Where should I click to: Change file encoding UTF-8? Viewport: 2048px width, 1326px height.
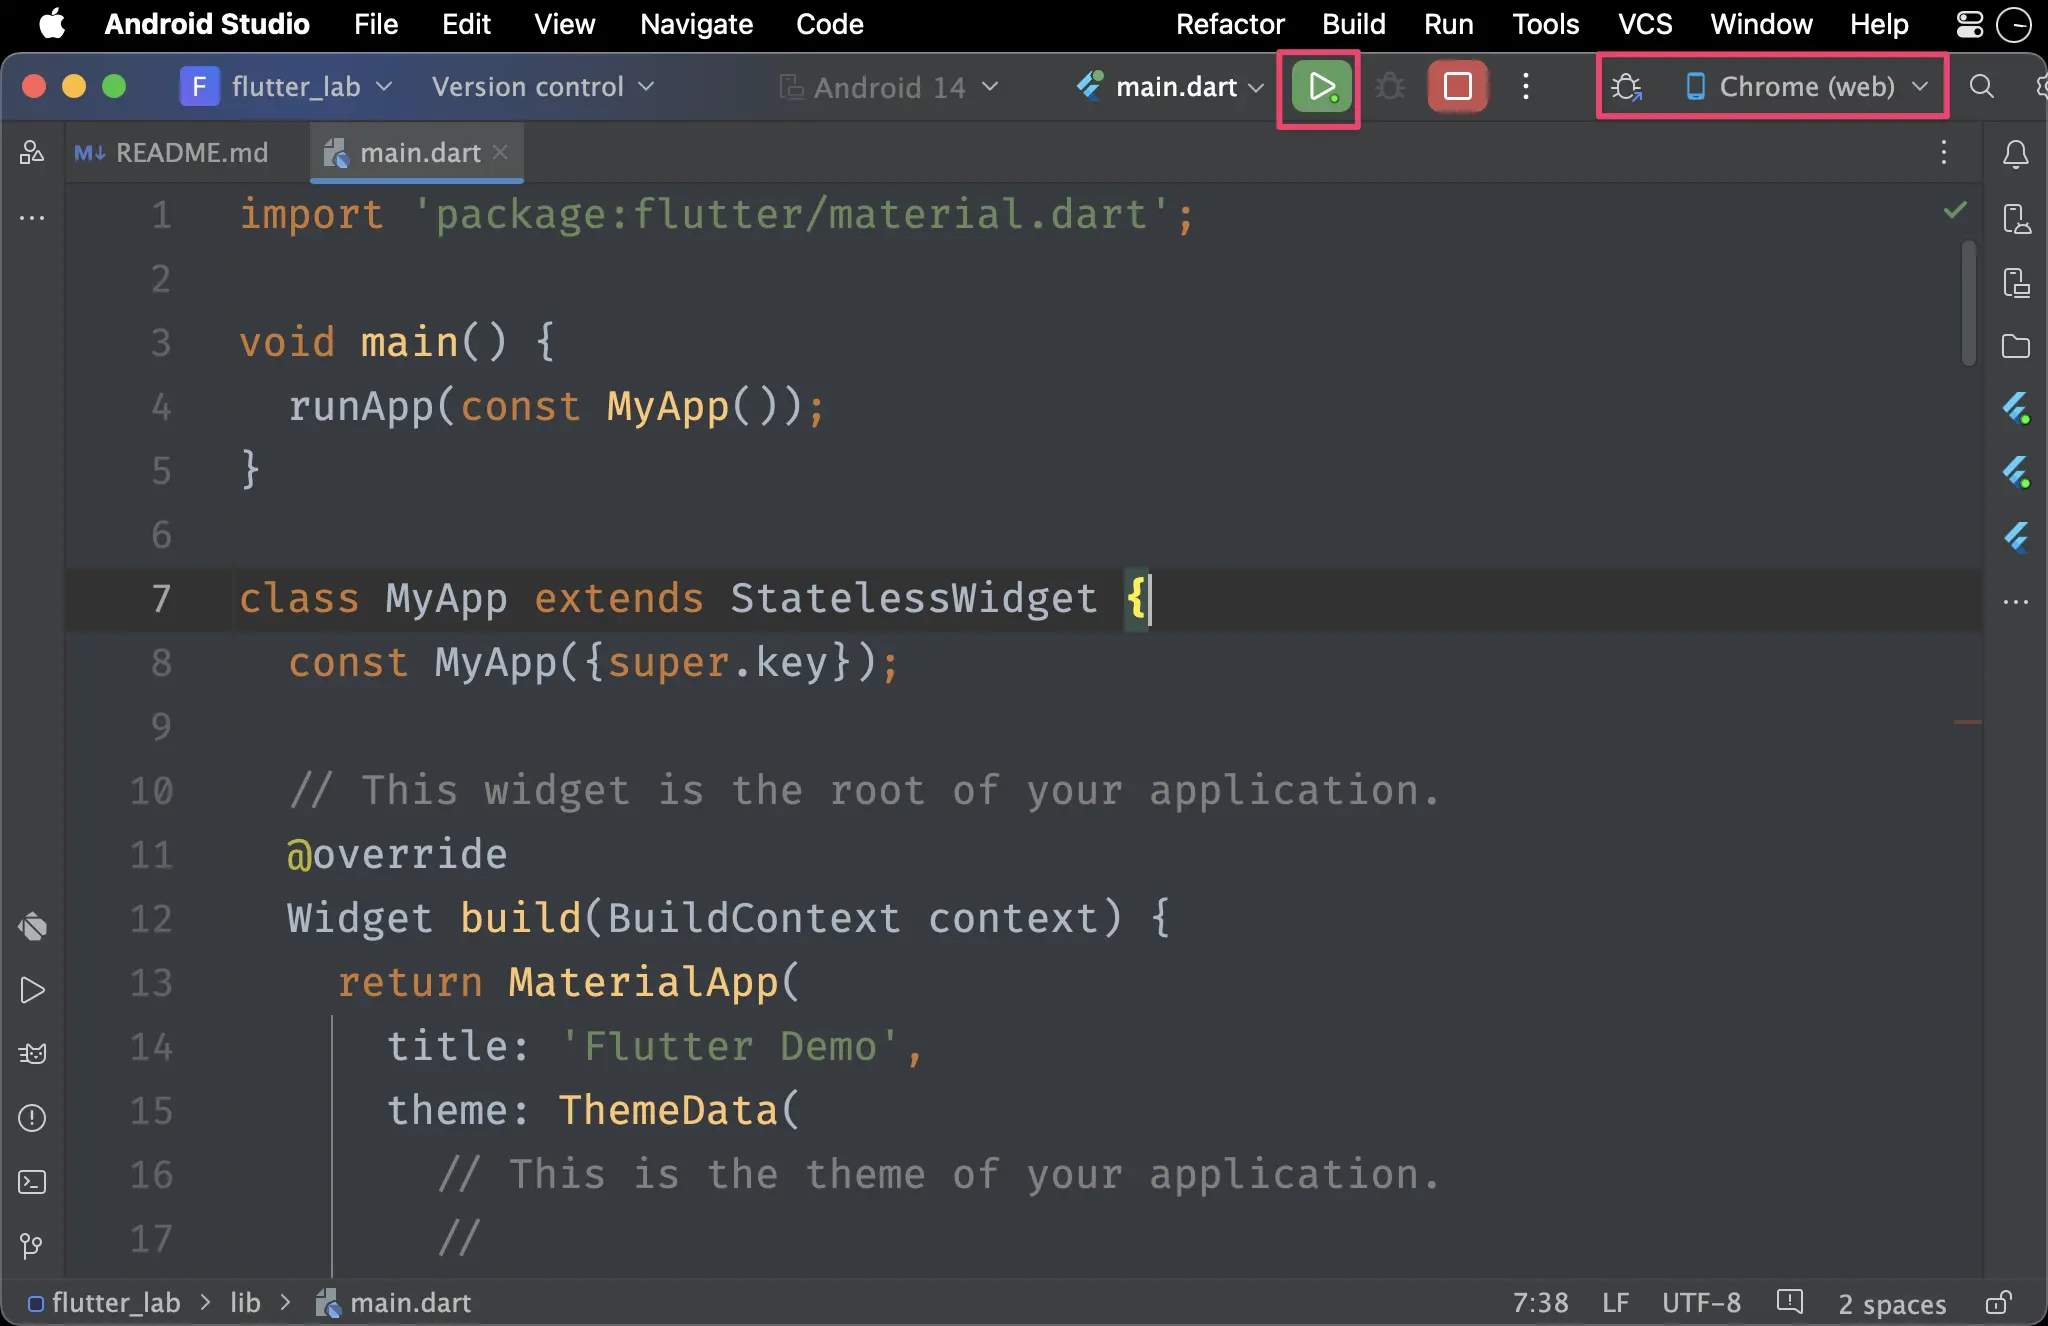coord(1701,1303)
